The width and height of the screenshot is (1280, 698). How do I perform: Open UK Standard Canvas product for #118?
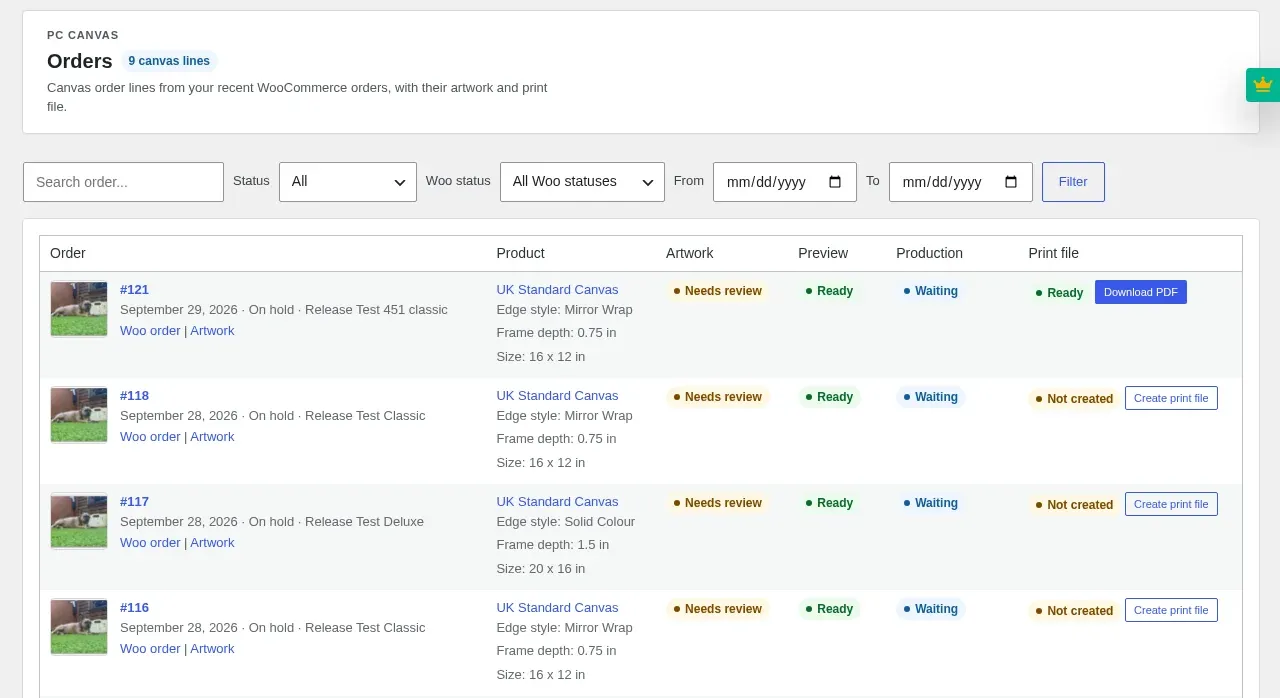click(x=557, y=396)
